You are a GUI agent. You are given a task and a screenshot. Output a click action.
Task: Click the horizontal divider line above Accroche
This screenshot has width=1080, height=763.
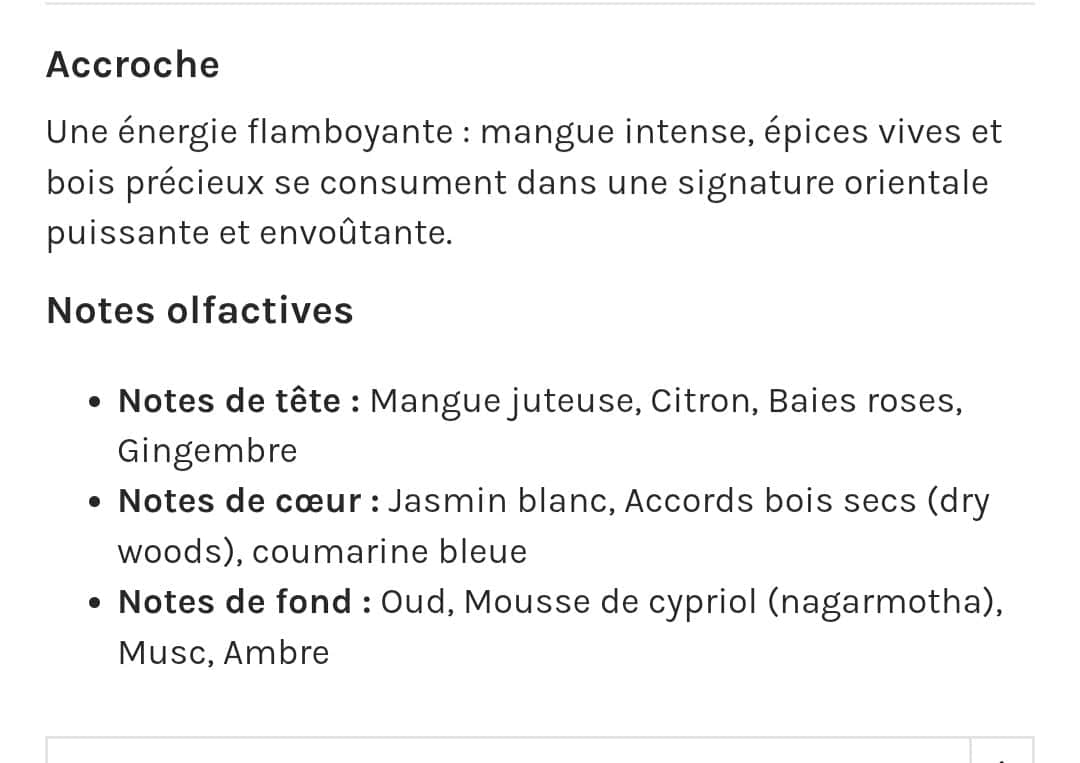(540, 3)
